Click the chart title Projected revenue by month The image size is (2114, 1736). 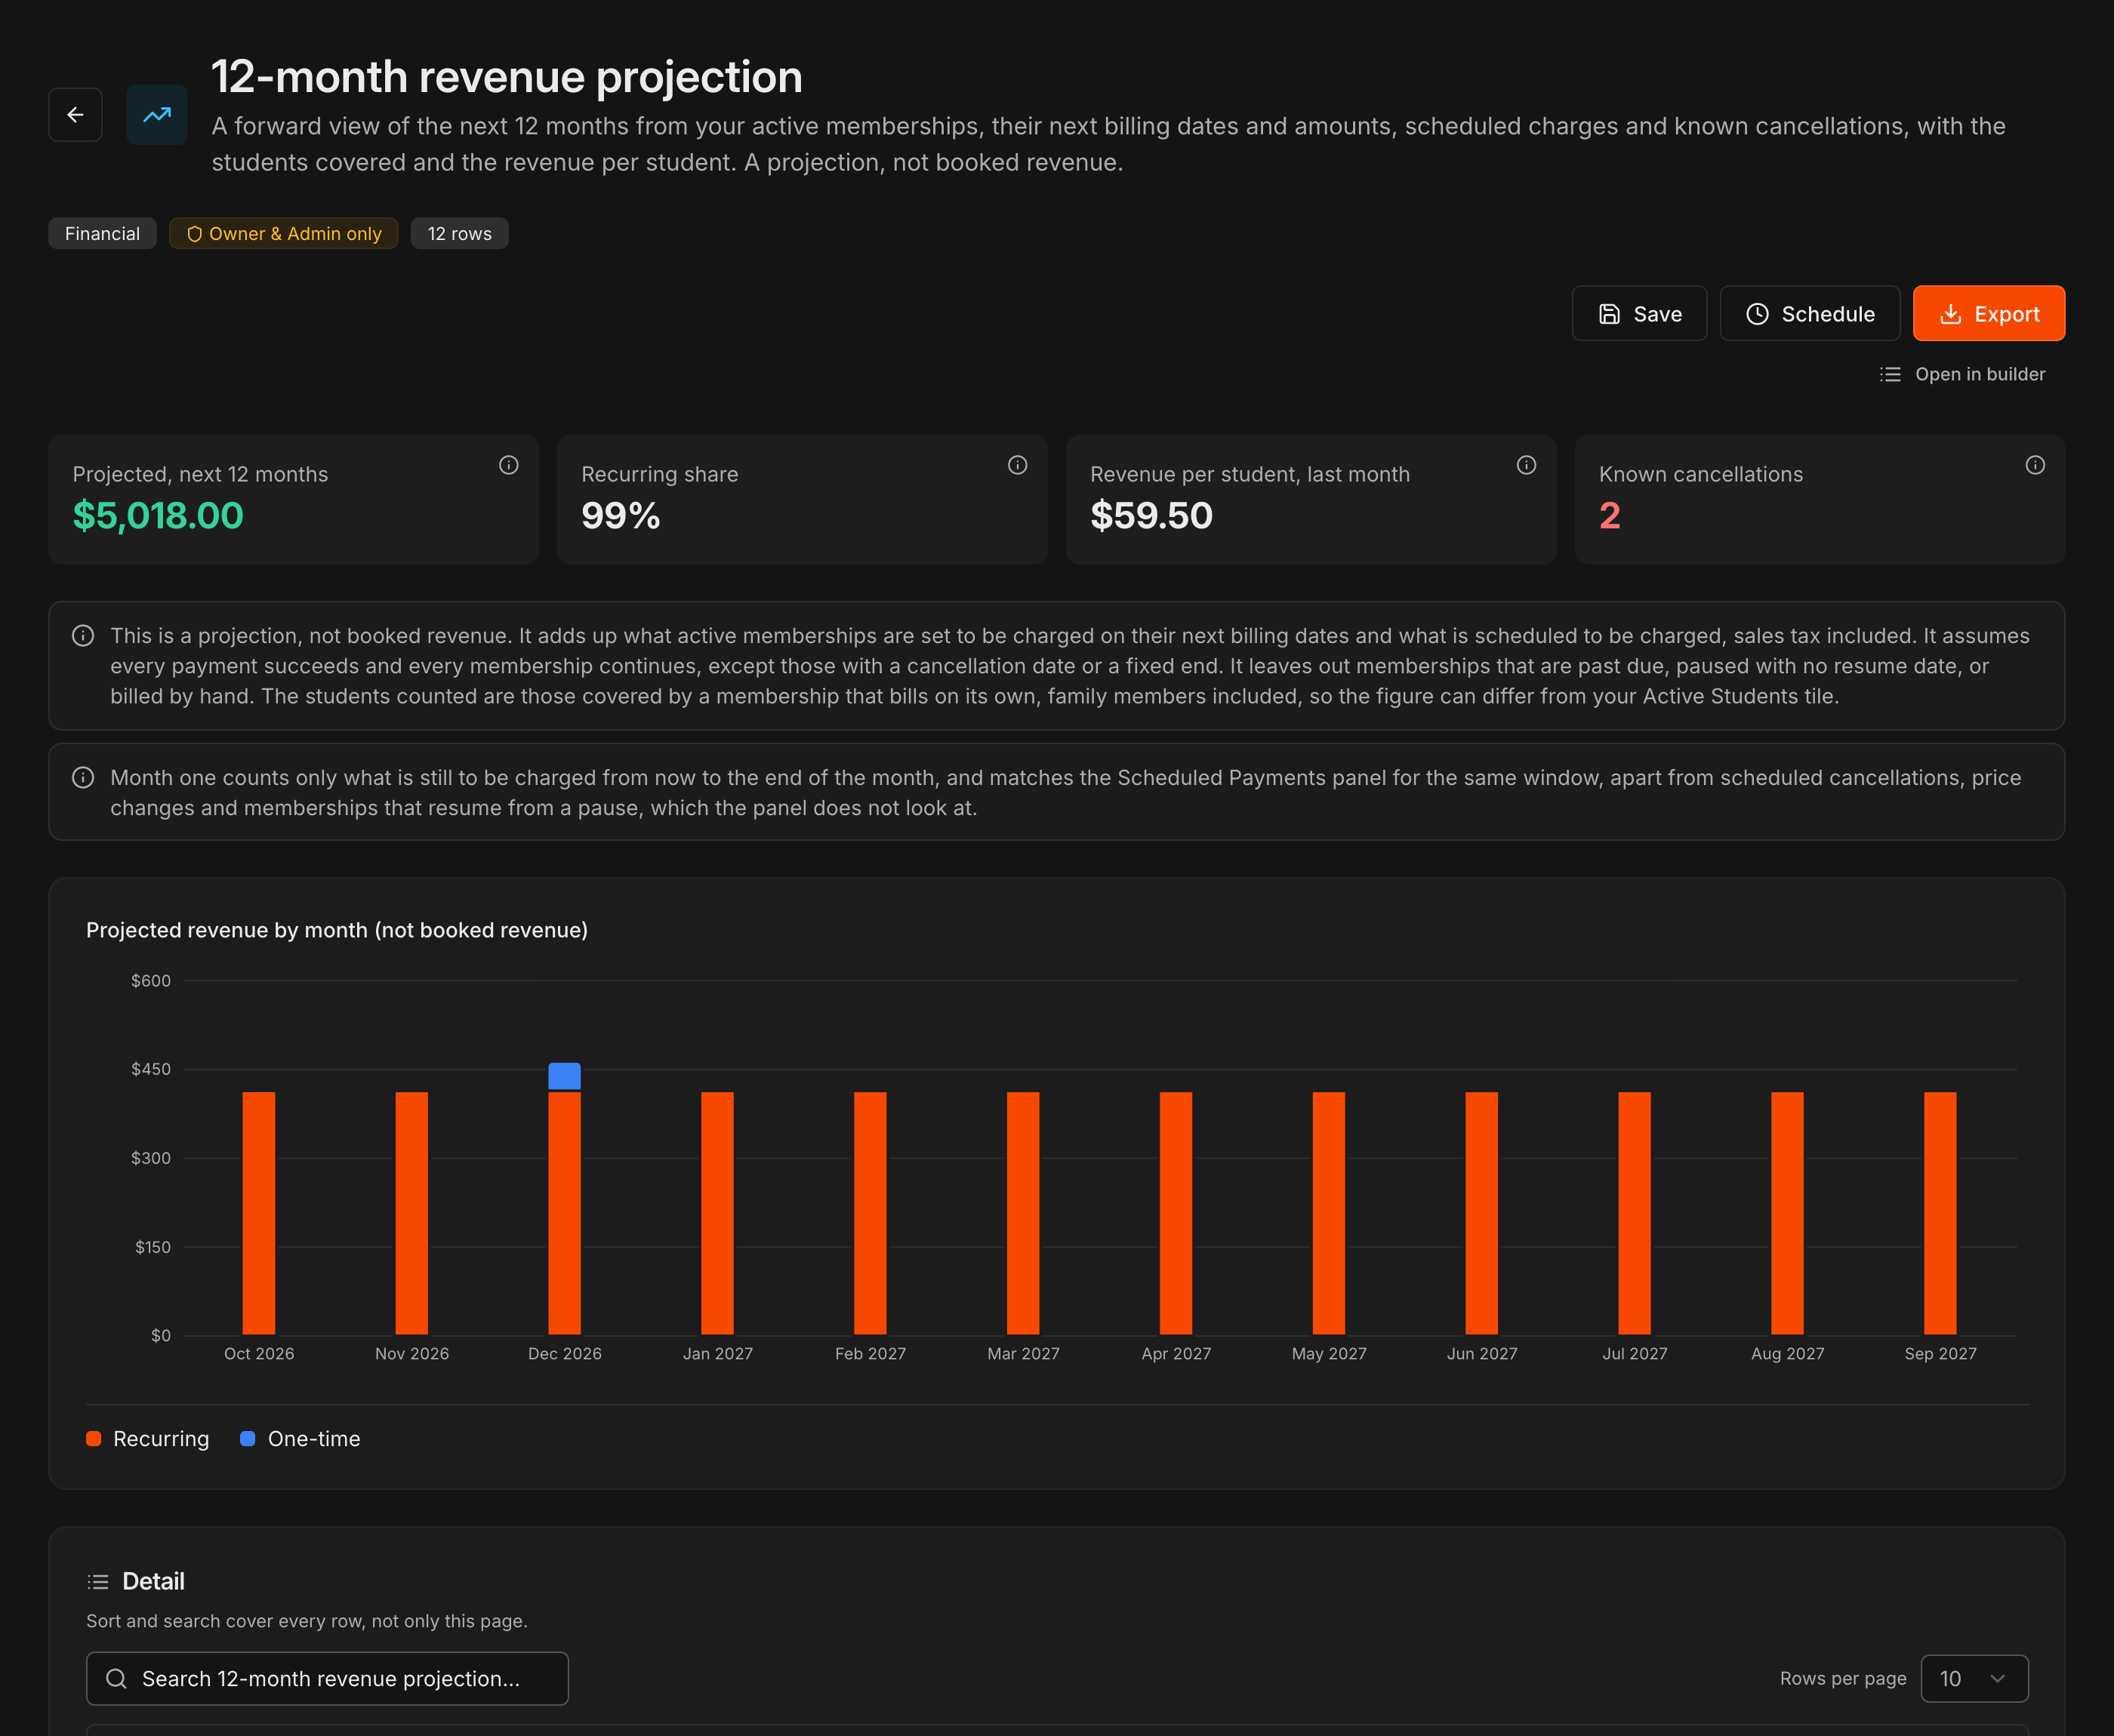(x=337, y=930)
